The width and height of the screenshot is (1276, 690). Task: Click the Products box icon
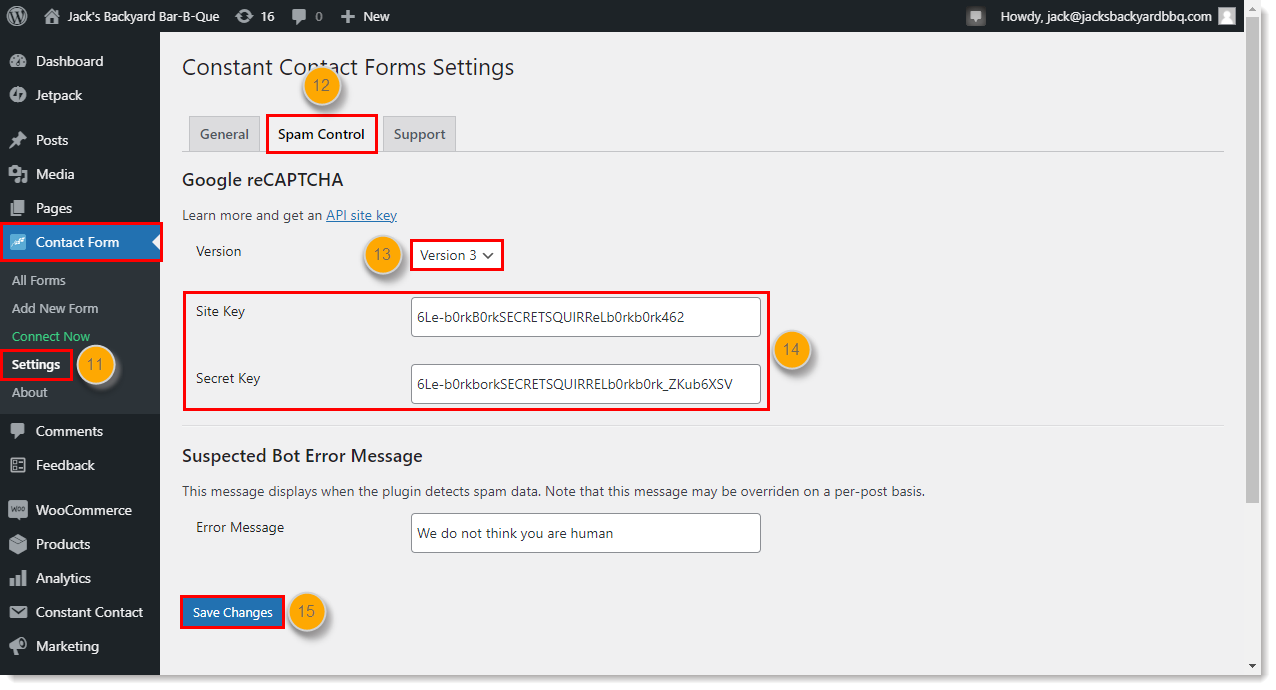pyautogui.click(x=17, y=544)
